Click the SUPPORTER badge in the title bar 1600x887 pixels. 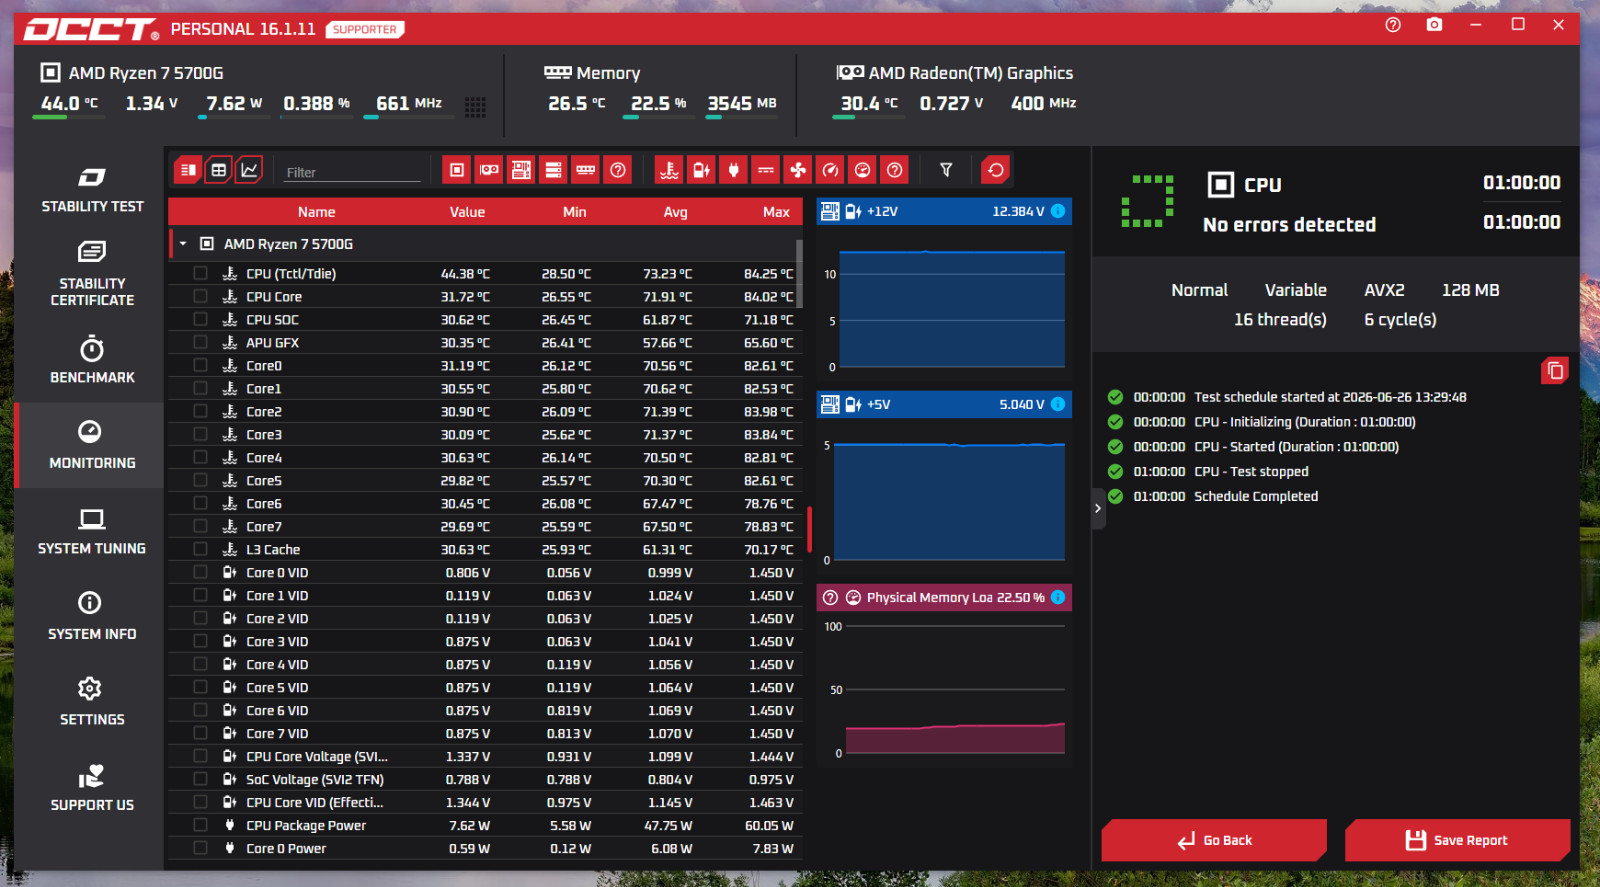coord(365,29)
